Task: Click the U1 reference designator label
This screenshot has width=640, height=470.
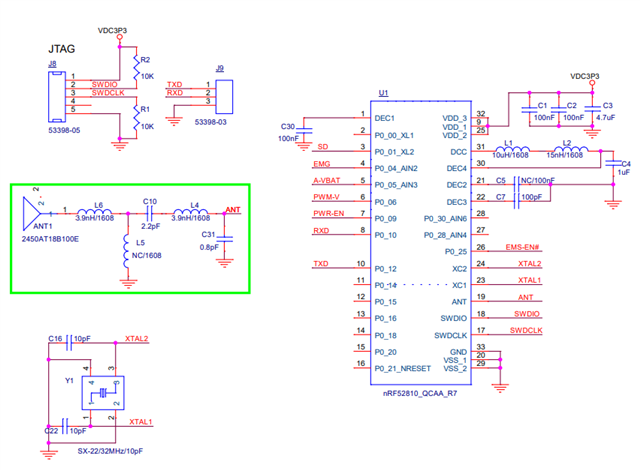Action: [x=383, y=93]
